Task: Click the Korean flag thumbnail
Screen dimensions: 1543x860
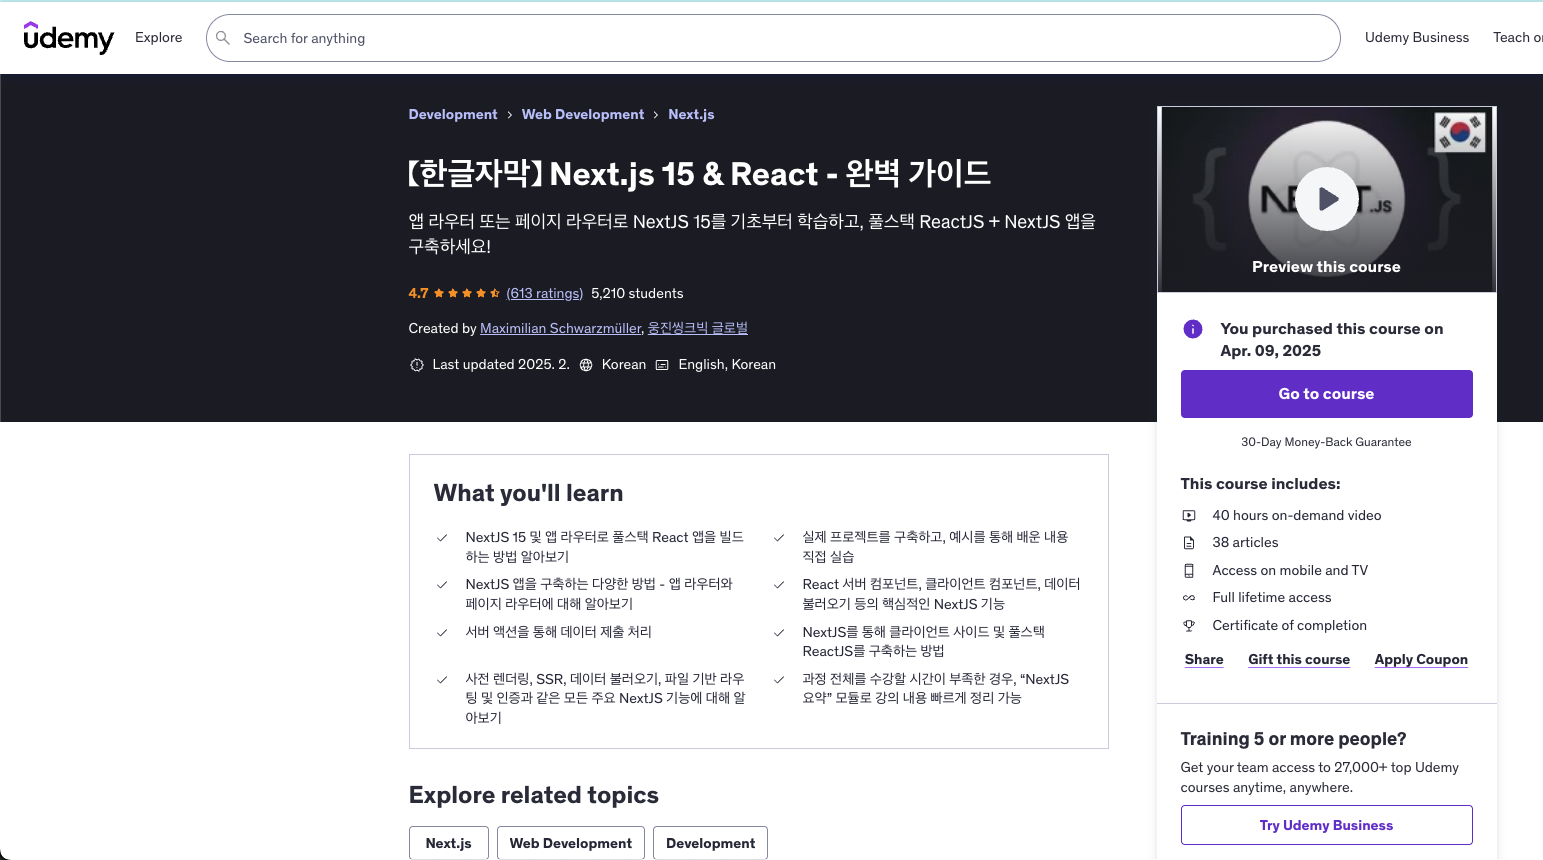Action: pos(1460,130)
